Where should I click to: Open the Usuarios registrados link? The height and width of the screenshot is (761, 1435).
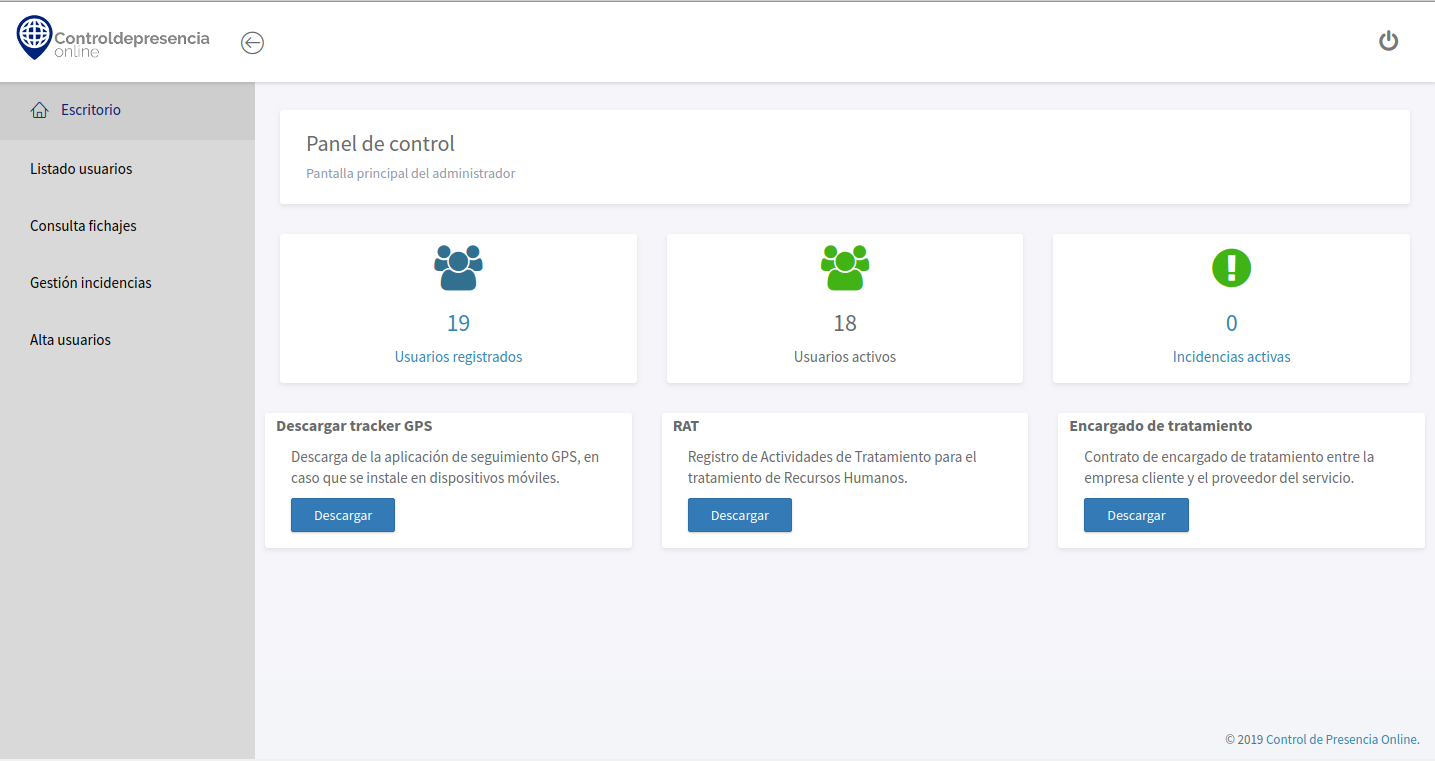tap(458, 356)
